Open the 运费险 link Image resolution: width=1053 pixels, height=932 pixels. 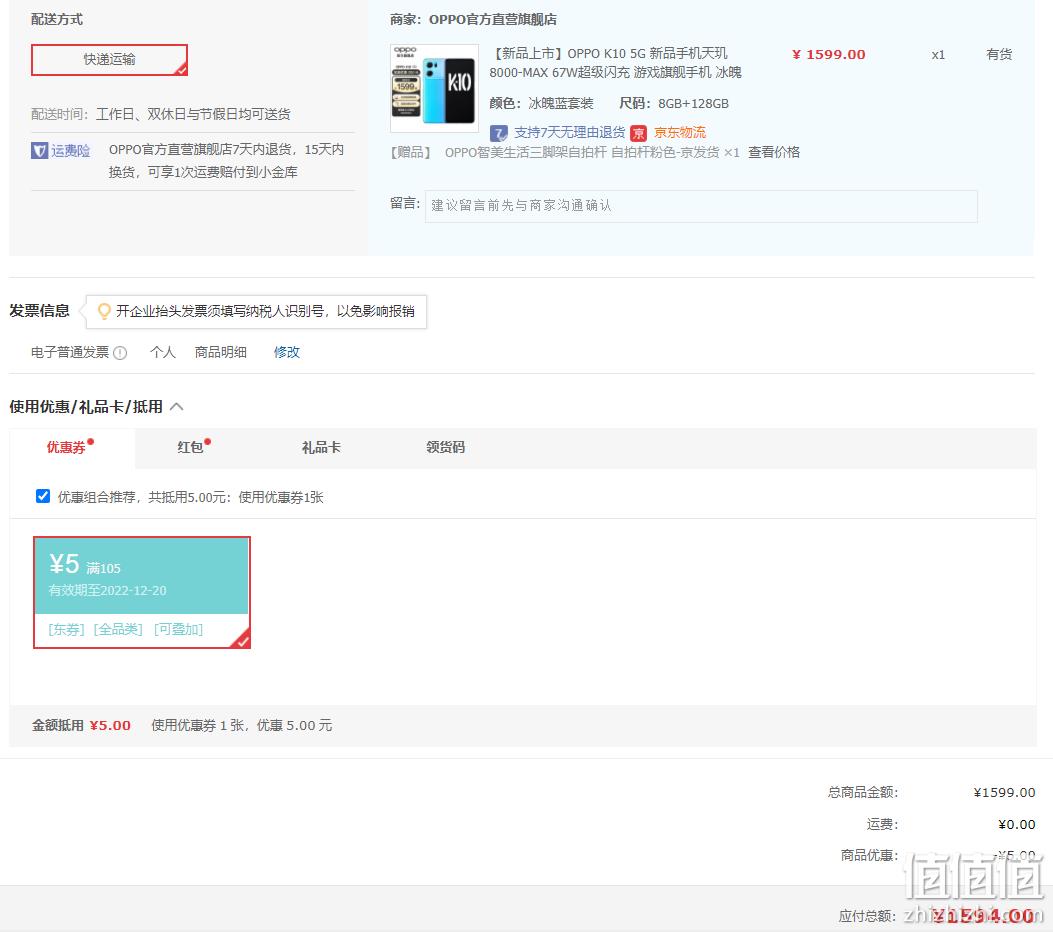coord(71,150)
